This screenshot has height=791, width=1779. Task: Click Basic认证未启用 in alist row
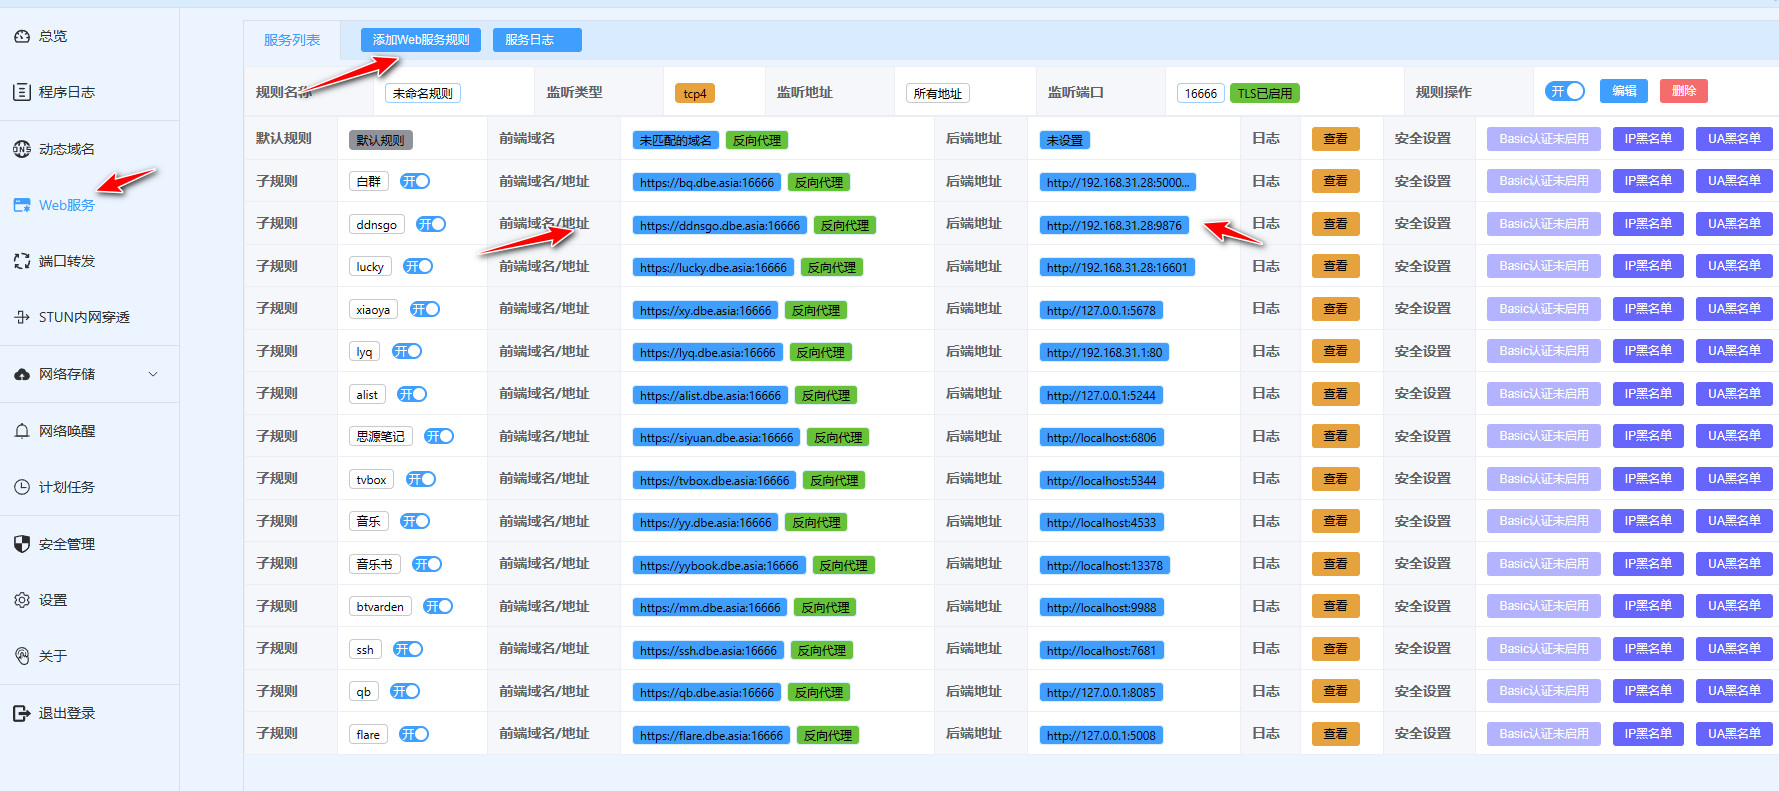click(x=1544, y=394)
